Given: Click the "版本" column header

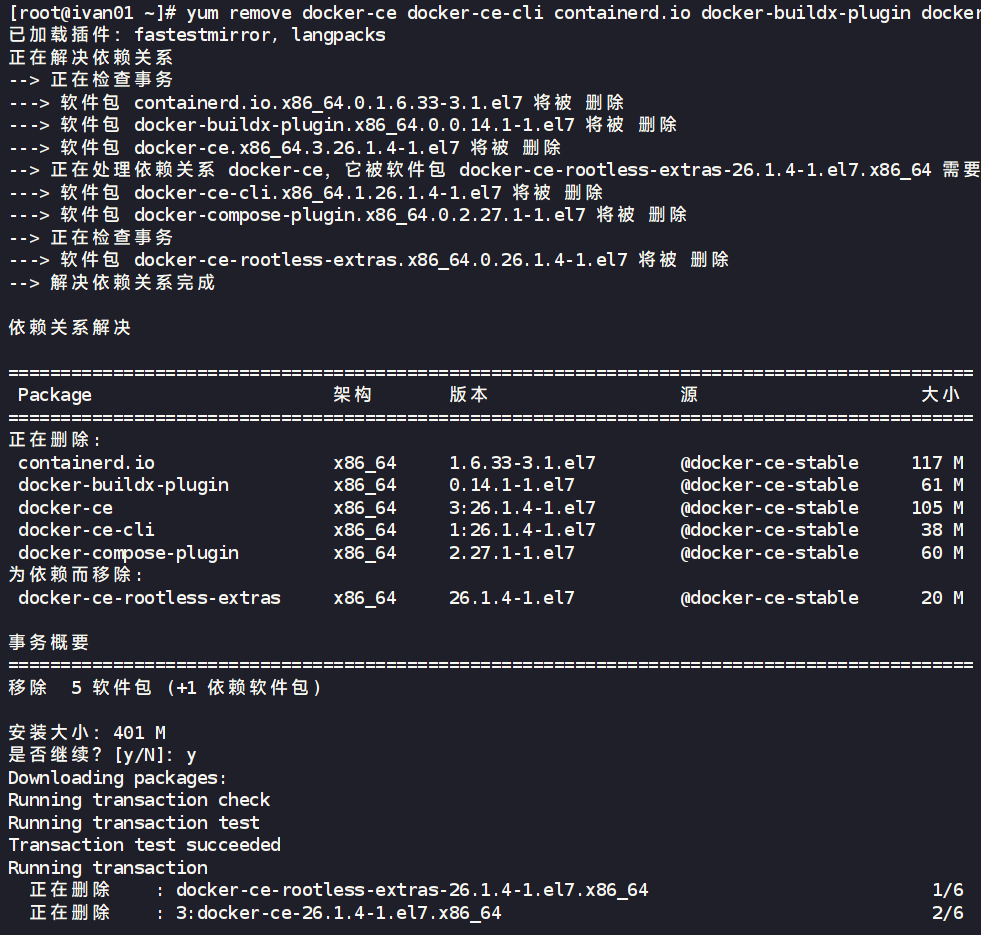Looking at the screenshot, I should [468, 395].
